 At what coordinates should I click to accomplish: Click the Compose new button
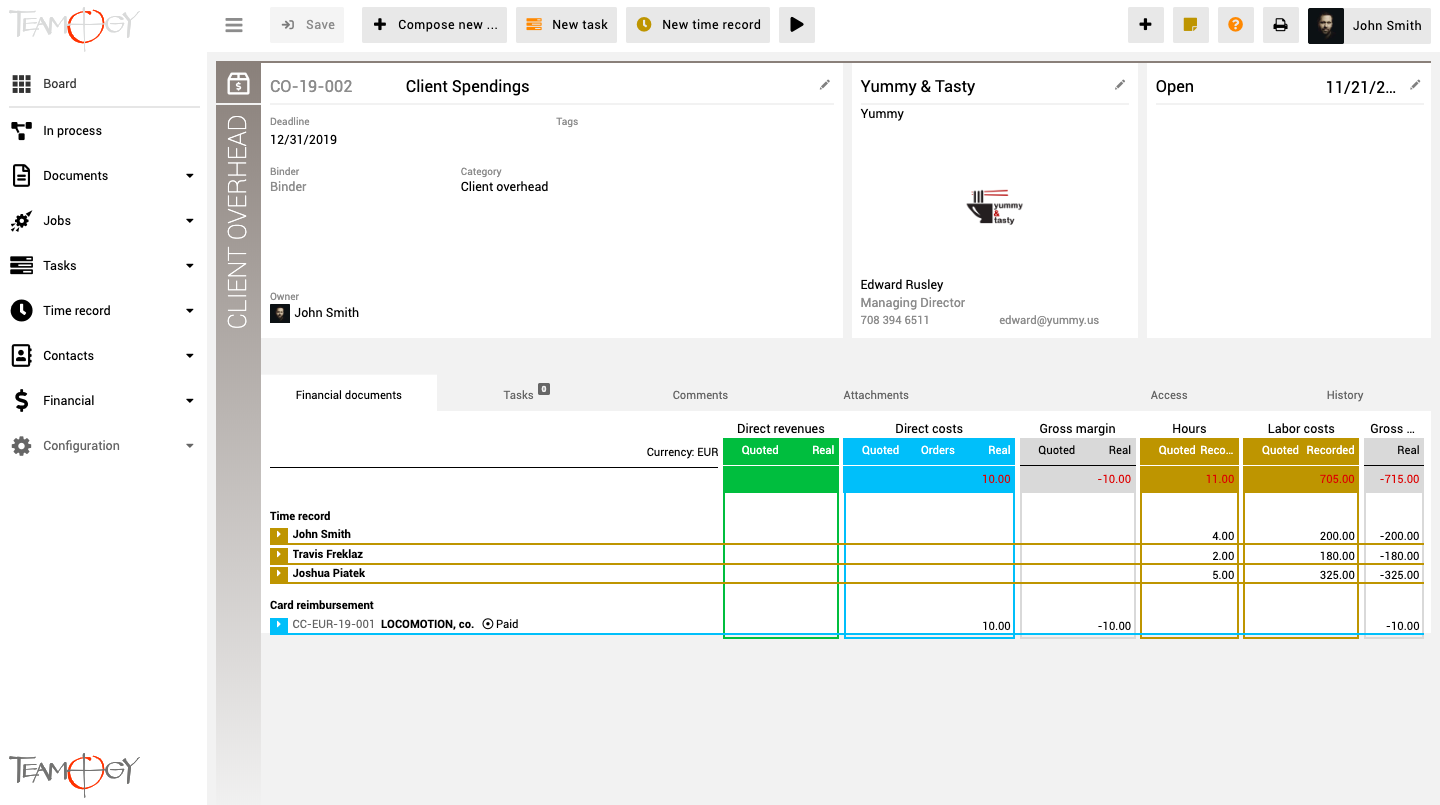(434, 25)
